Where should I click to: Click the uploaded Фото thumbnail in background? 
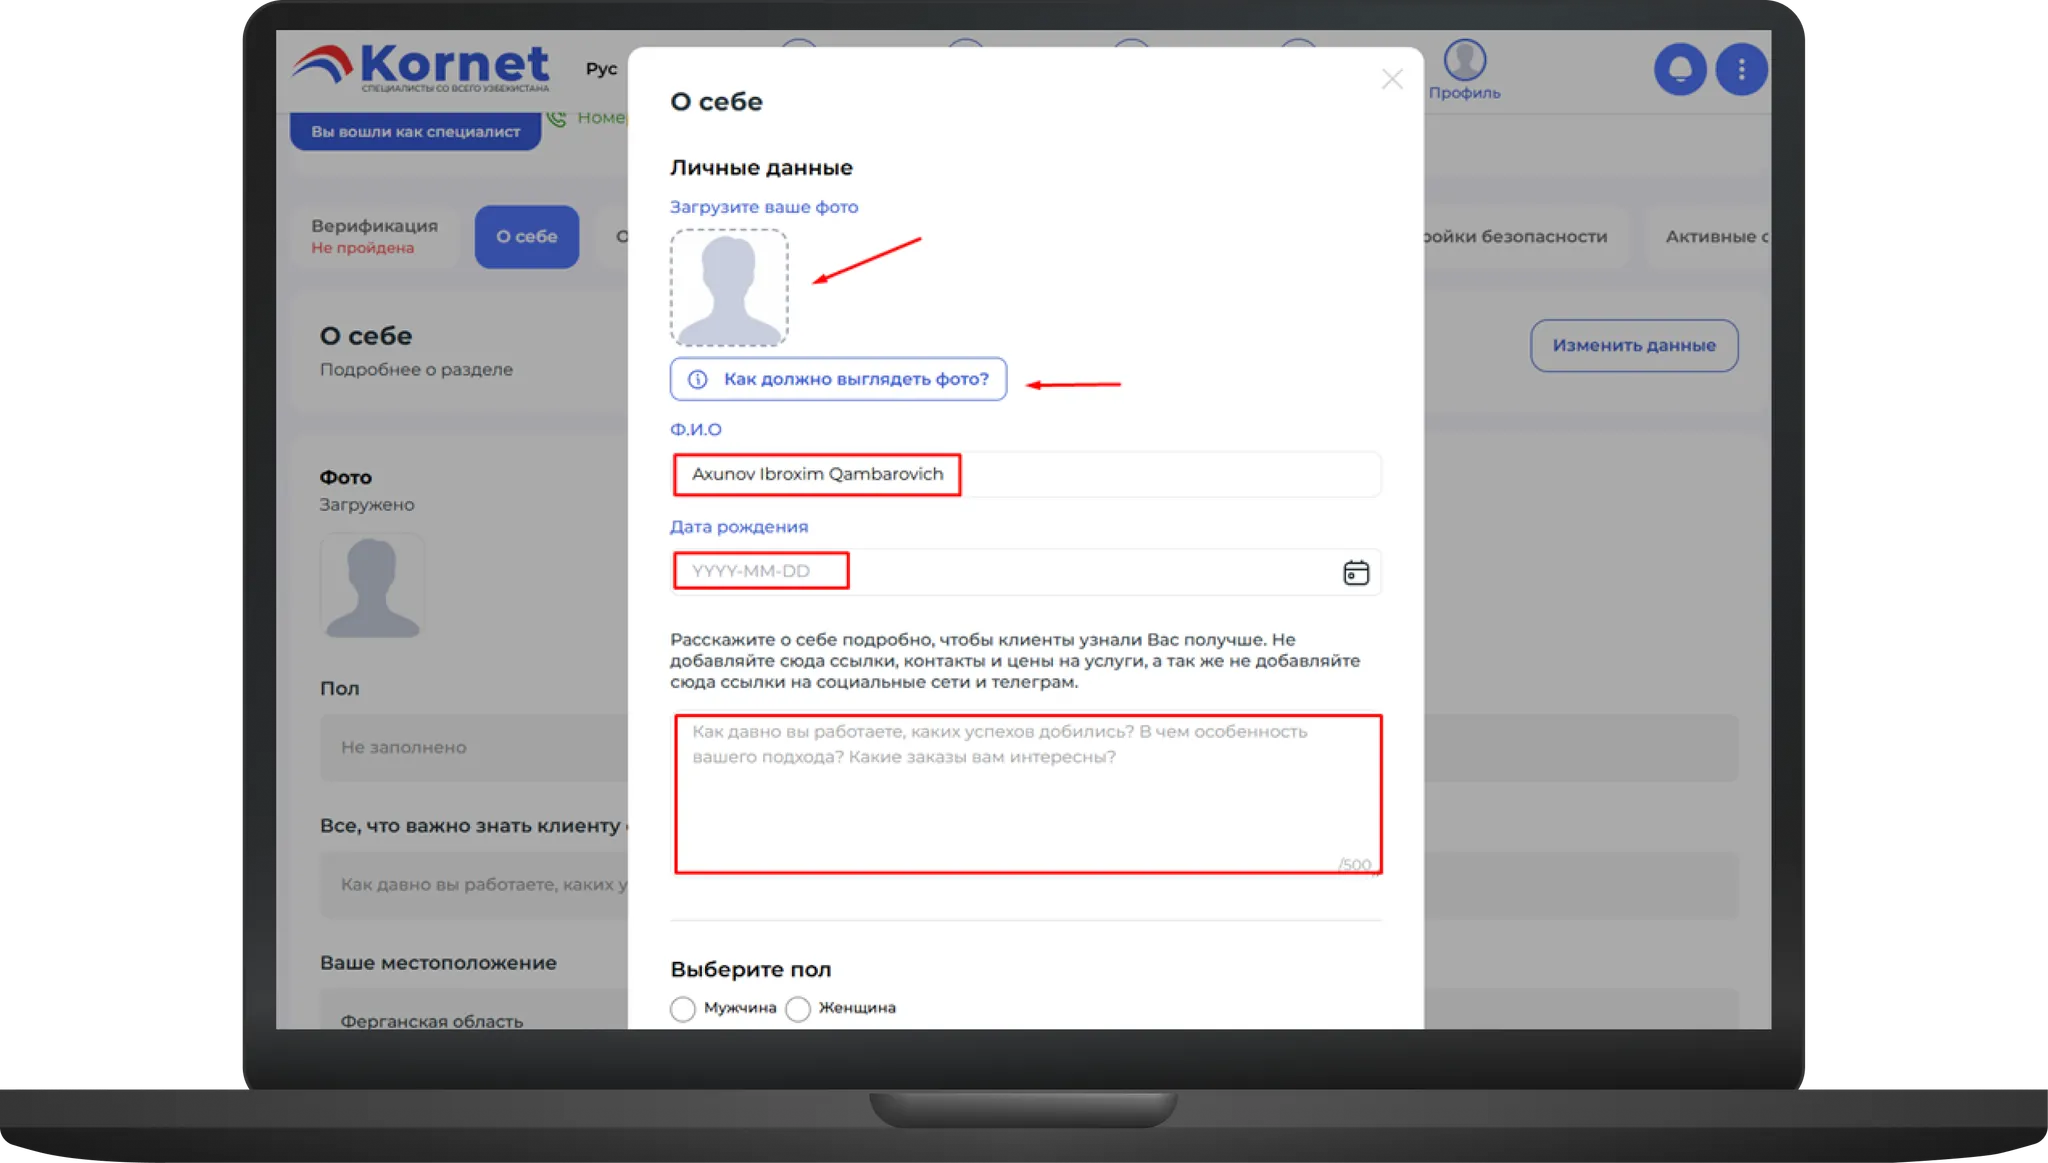(x=372, y=586)
